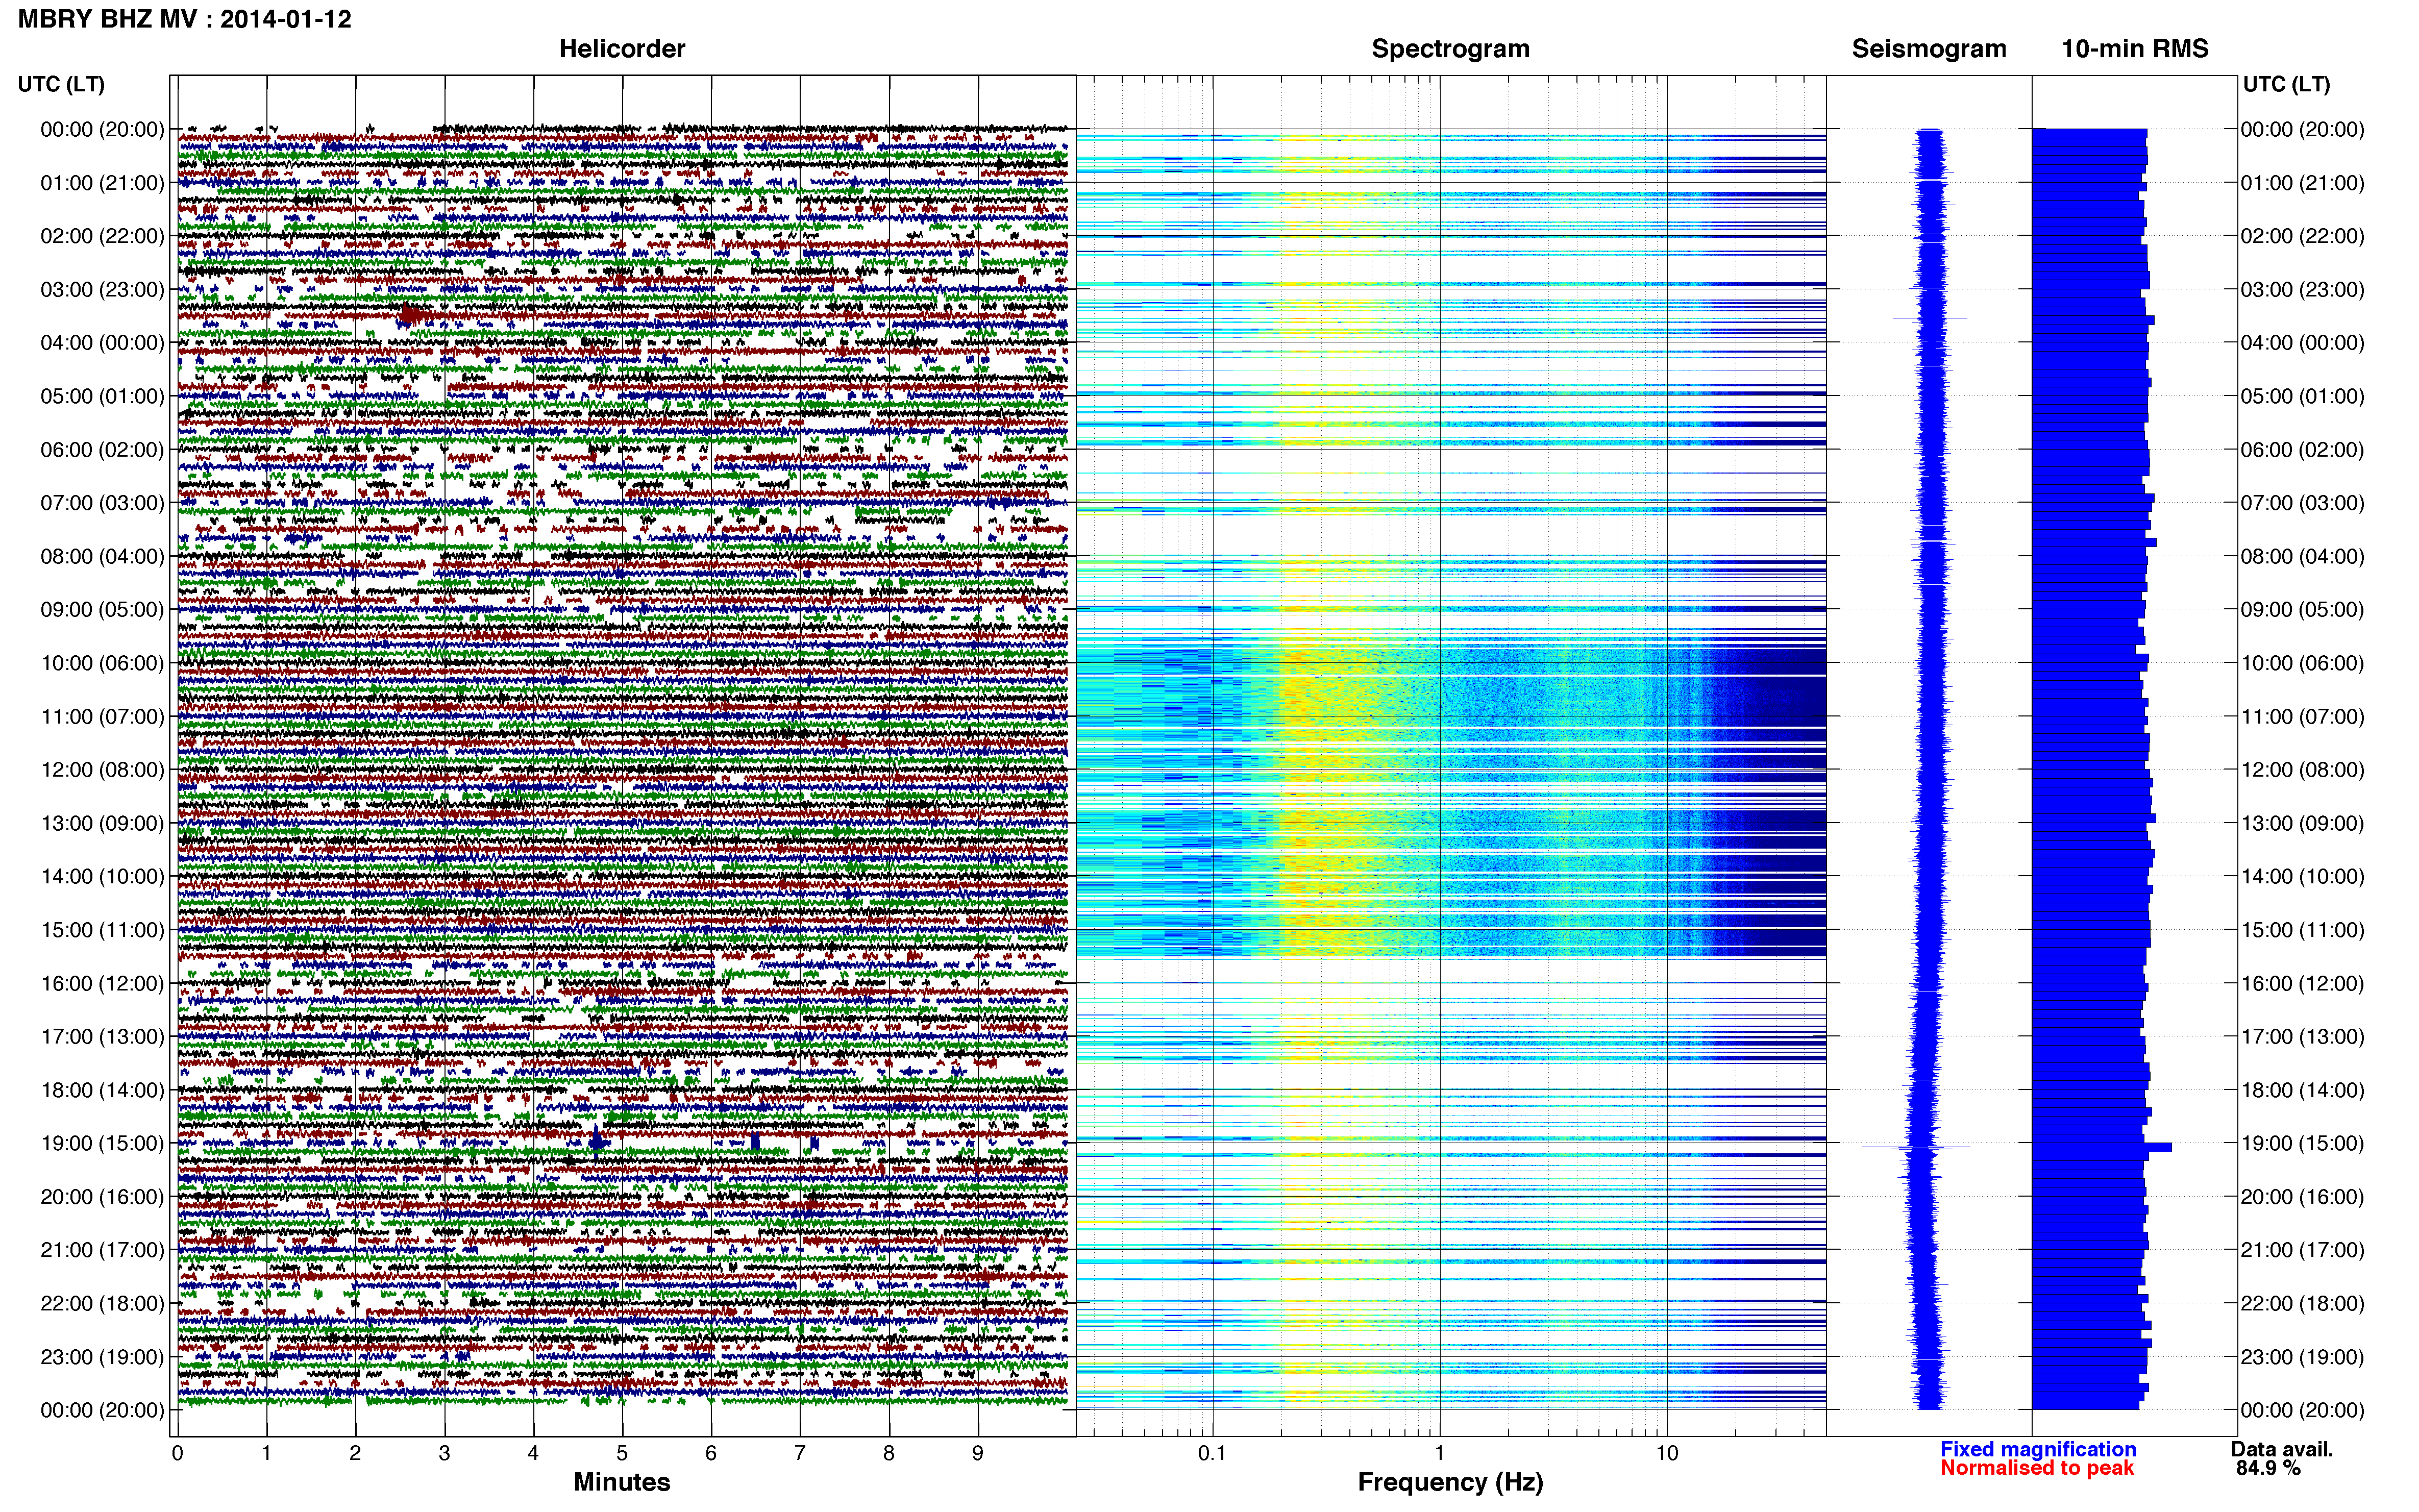Select left-axis time label 21:00 (17:00)
The image size is (2419, 1512).
[102, 1250]
